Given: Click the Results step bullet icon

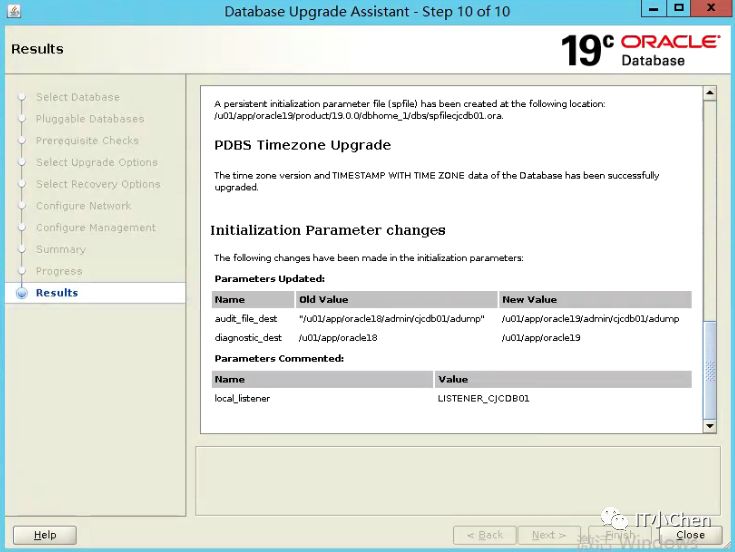Looking at the screenshot, I should click(22, 293).
